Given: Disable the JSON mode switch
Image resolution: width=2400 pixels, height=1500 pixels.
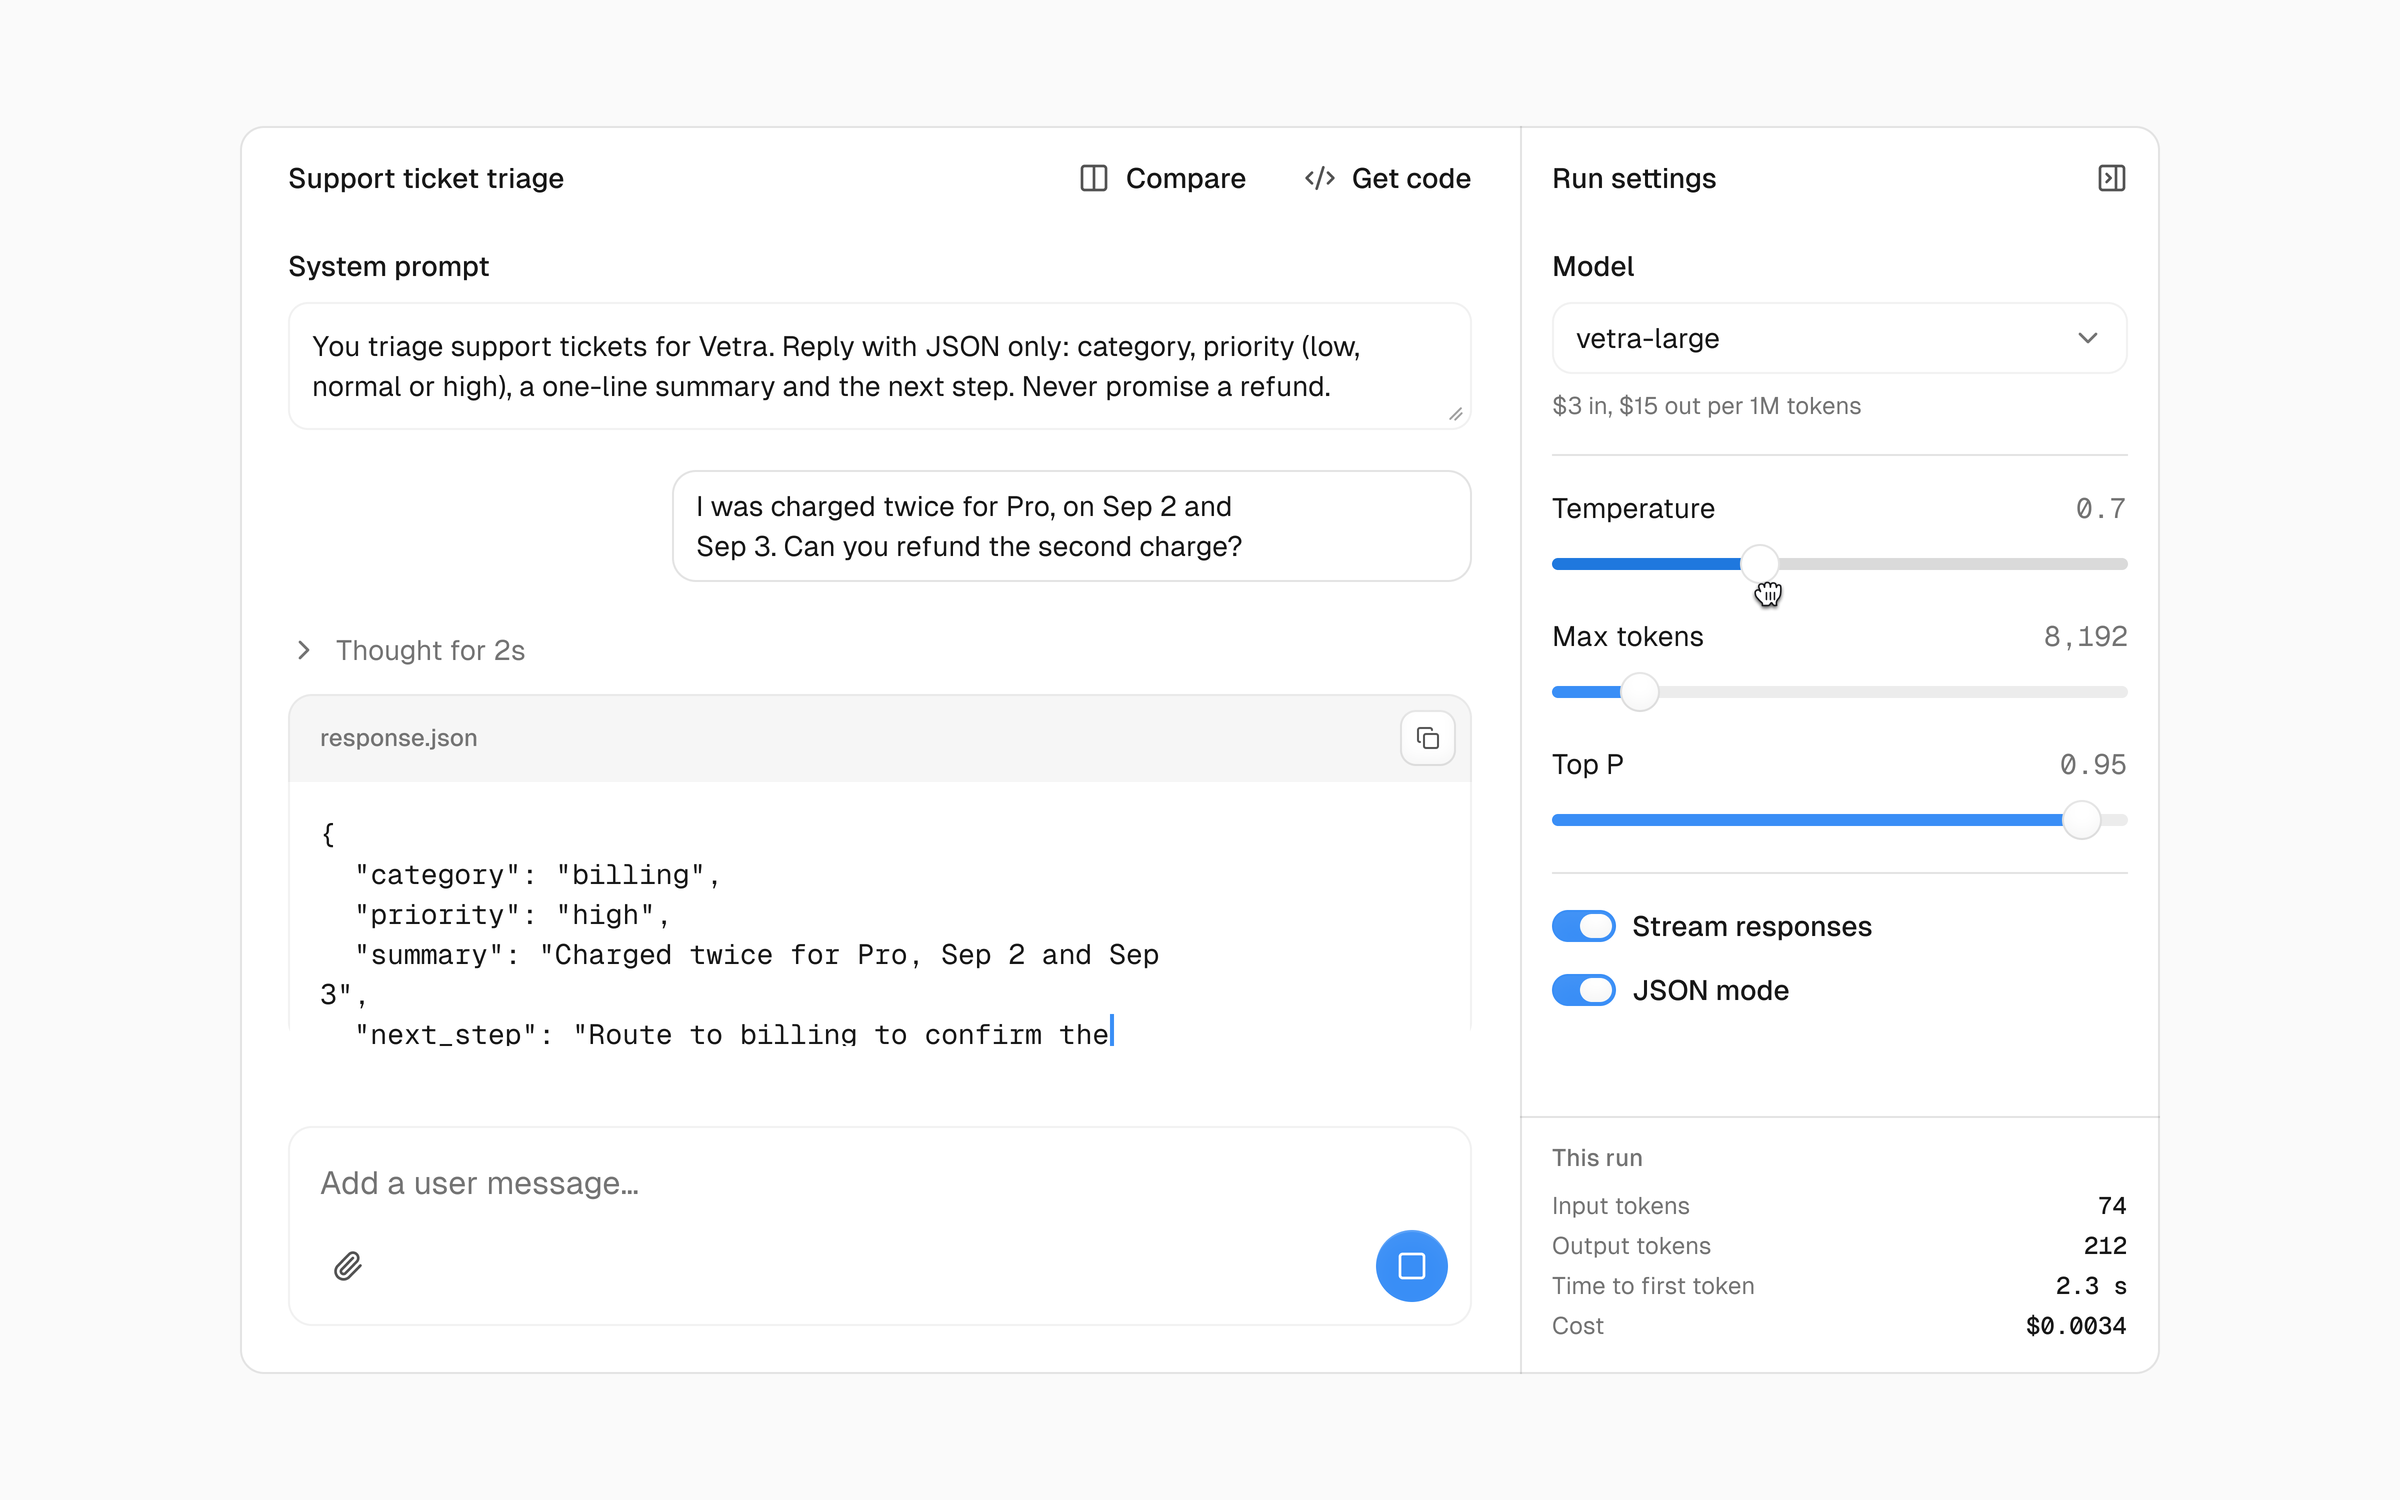Looking at the screenshot, I should tap(1583, 990).
